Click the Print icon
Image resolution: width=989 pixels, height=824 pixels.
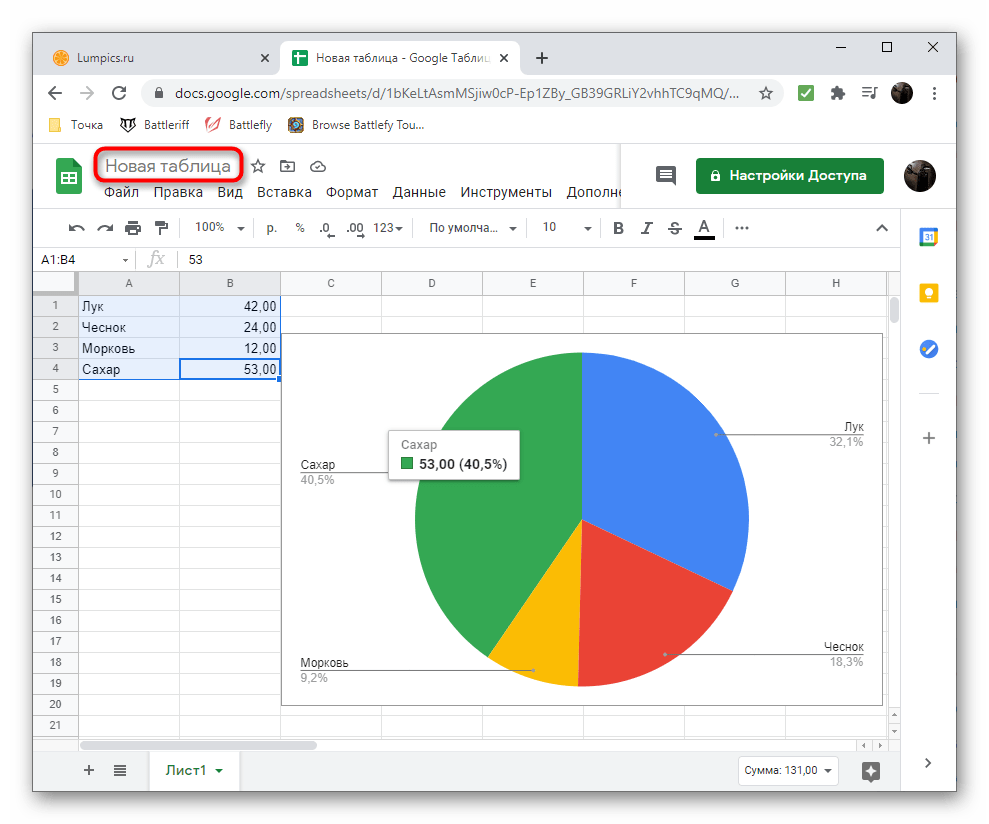132,228
